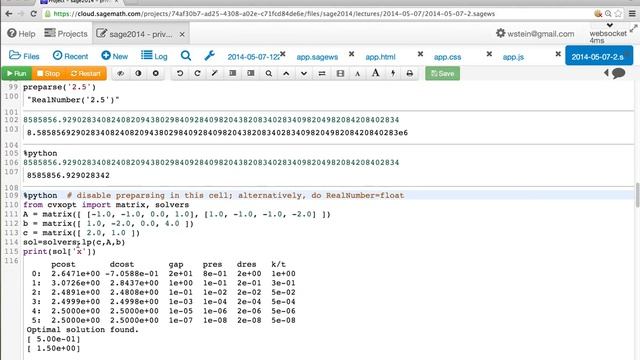
Task: Click the split view toolbar icon
Action: click(340, 73)
